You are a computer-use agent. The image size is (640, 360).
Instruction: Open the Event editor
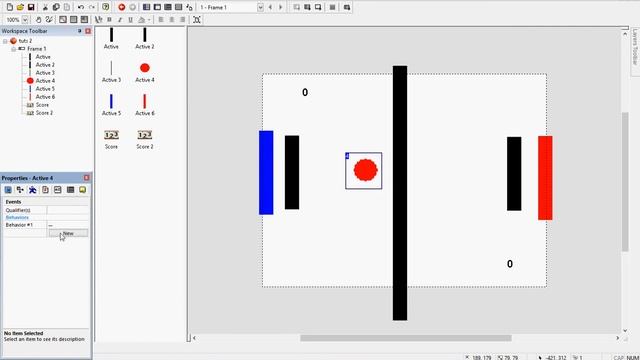(x=168, y=7)
